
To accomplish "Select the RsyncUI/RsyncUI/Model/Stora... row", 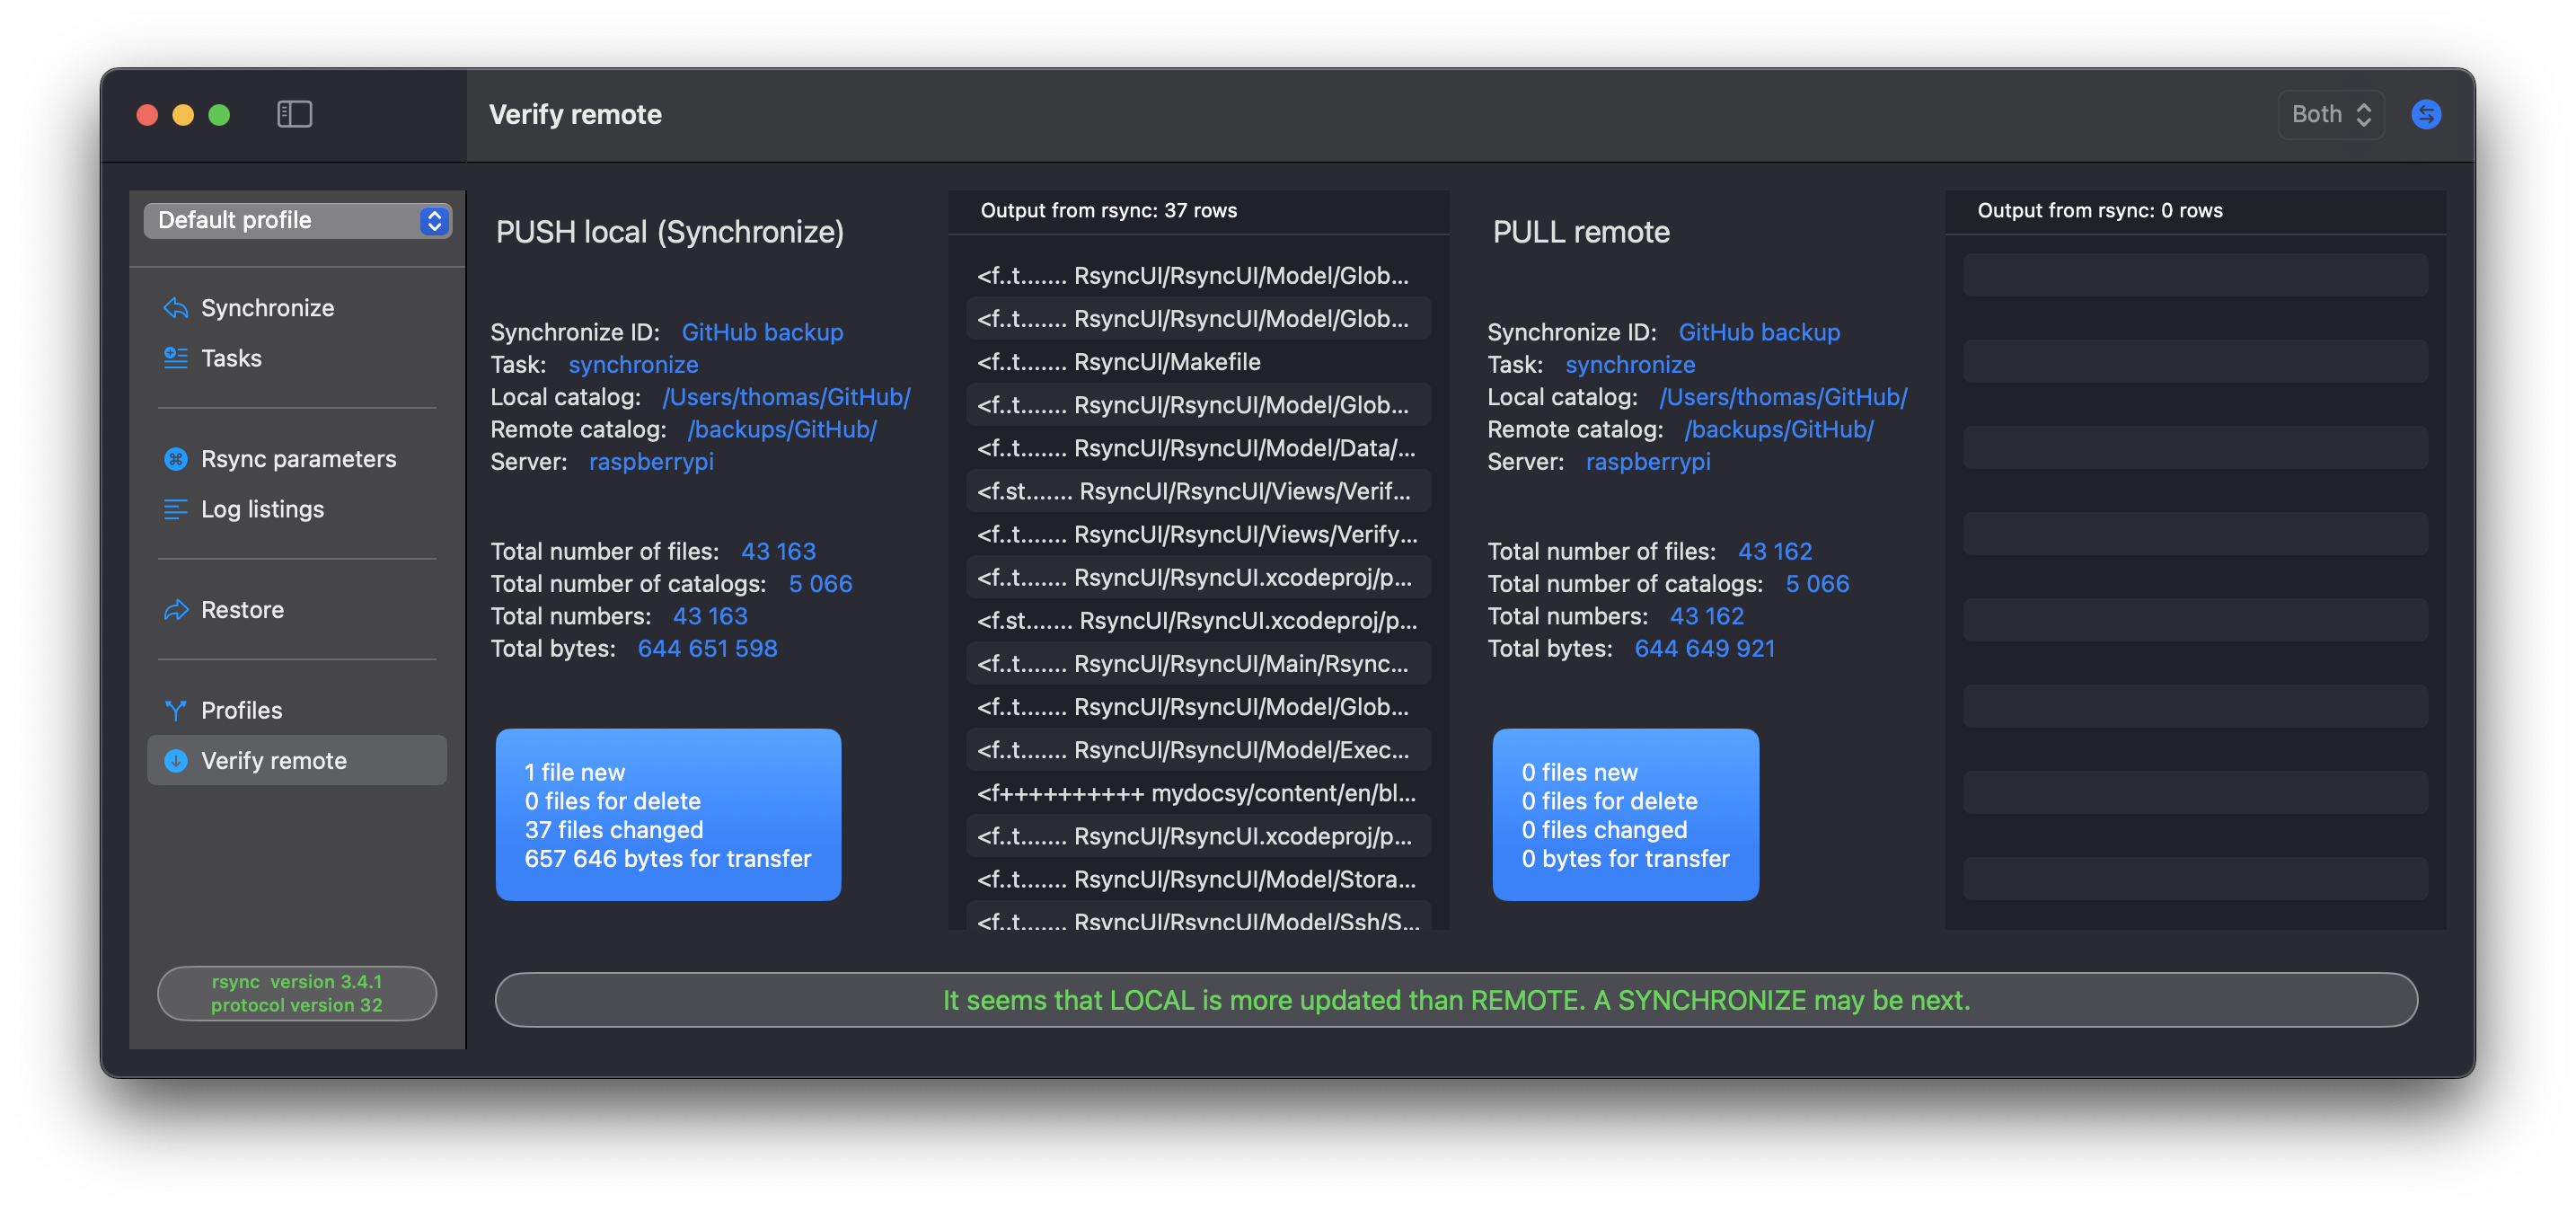I will coord(1198,878).
